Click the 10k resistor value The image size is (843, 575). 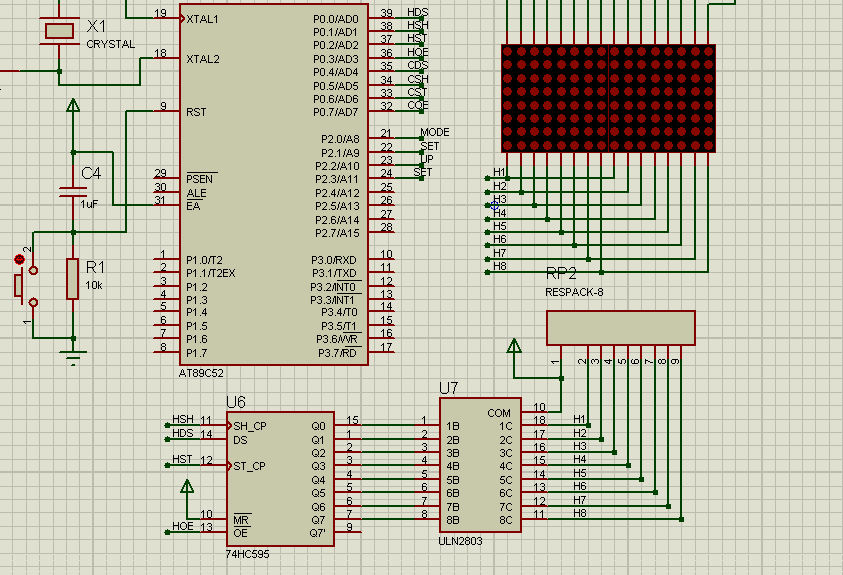coord(94,285)
